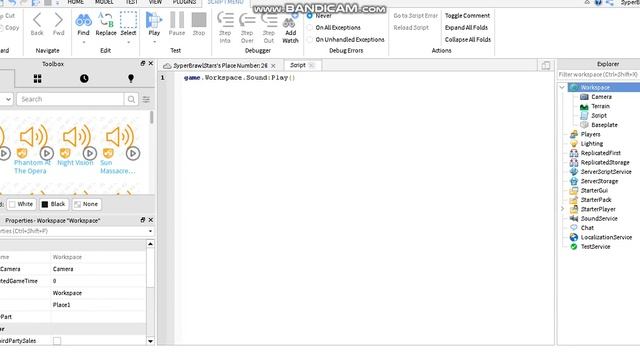Select SoundService in Explorer

coord(599,218)
